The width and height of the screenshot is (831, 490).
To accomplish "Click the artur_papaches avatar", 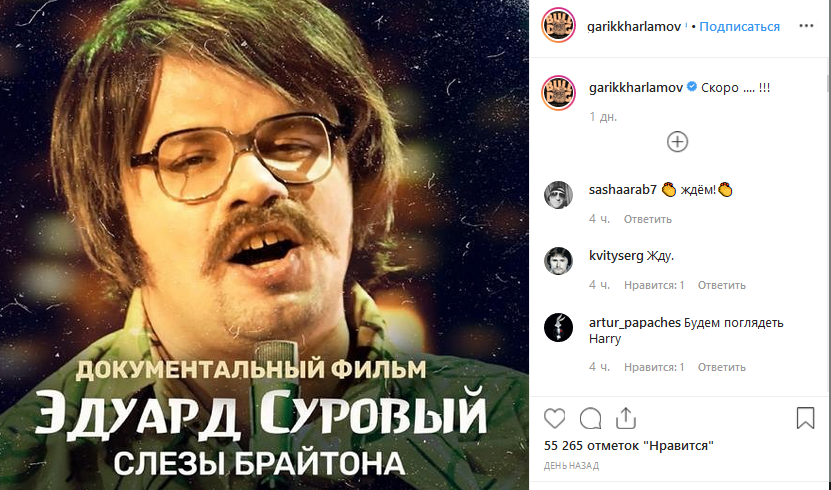I will (559, 327).
